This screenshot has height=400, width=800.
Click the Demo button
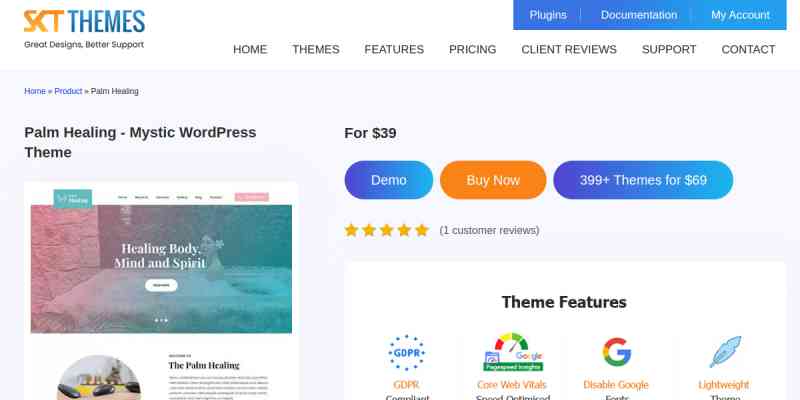(x=389, y=180)
